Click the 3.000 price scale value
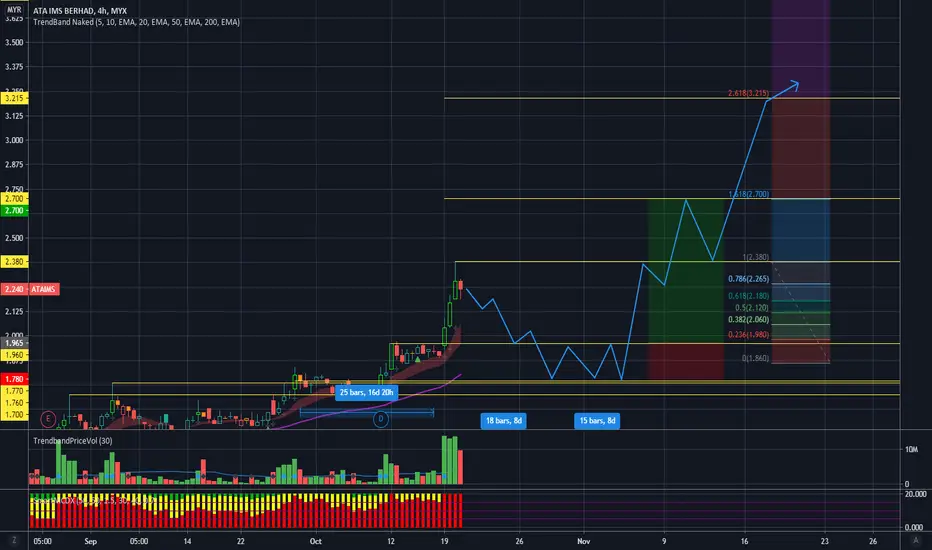Screen dimensions: 932x550 coord(14,140)
